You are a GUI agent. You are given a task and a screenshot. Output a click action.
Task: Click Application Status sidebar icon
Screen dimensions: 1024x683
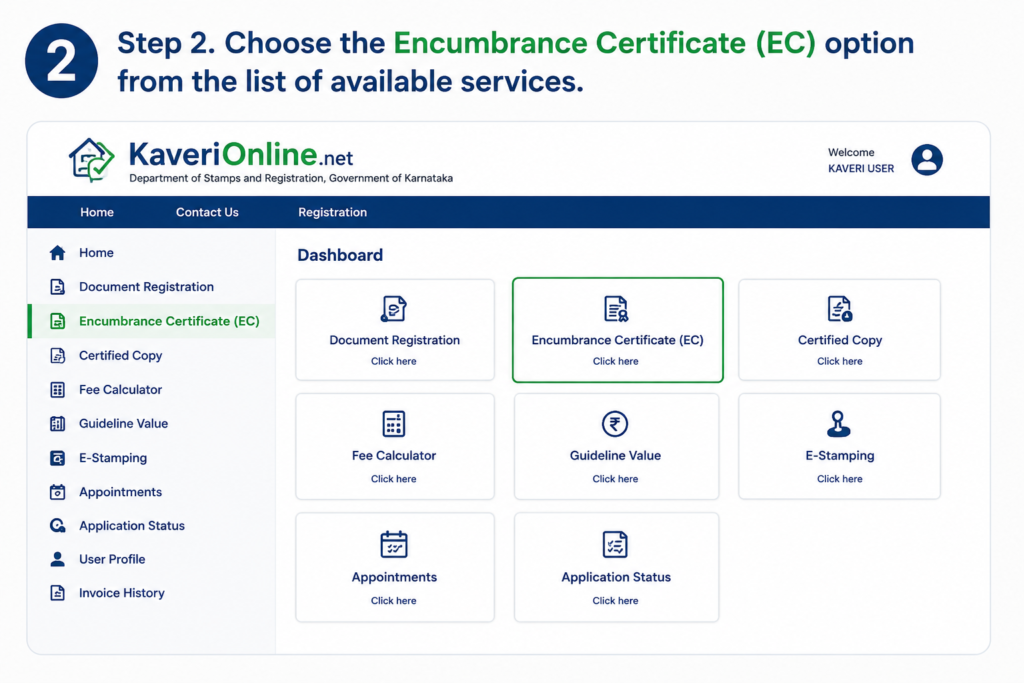[57, 526]
